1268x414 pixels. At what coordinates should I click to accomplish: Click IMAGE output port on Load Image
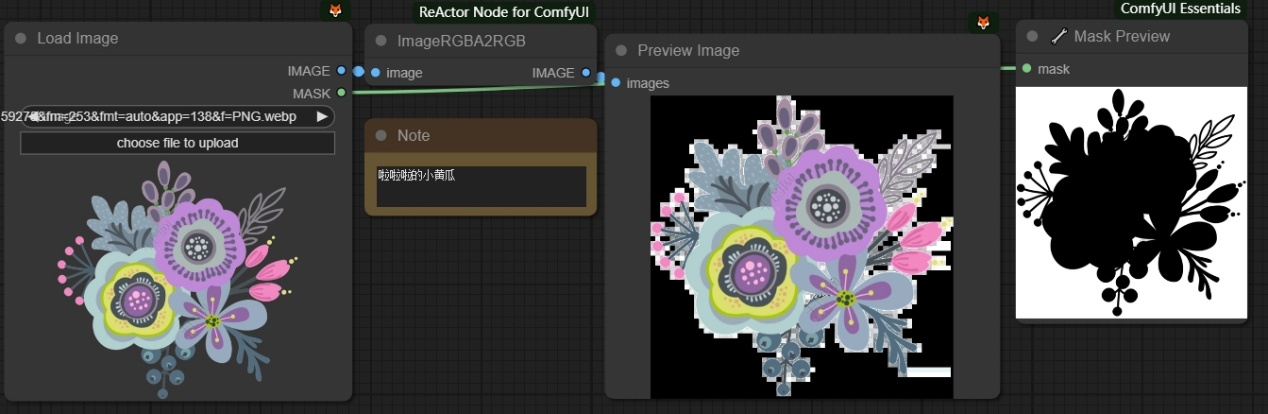click(x=342, y=71)
